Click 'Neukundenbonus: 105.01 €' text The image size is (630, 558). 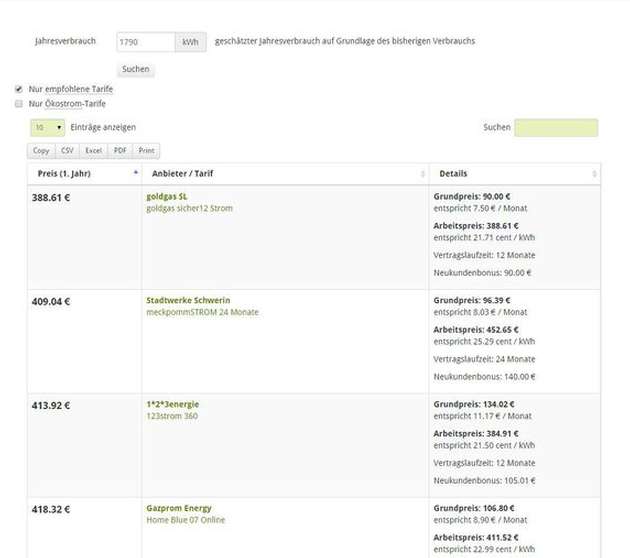click(x=485, y=481)
